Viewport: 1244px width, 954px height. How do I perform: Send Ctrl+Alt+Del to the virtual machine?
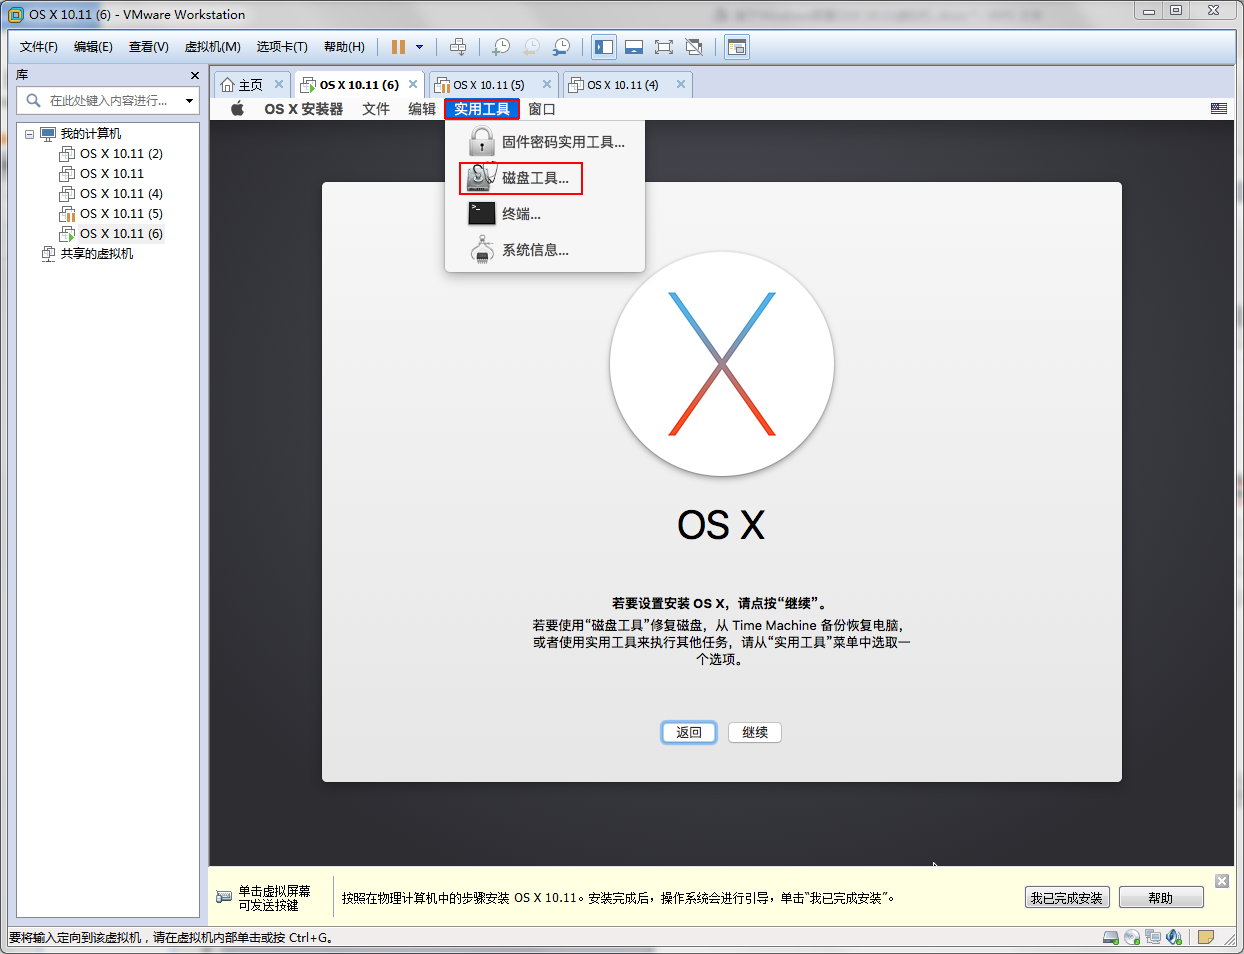[x=458, y=47]
